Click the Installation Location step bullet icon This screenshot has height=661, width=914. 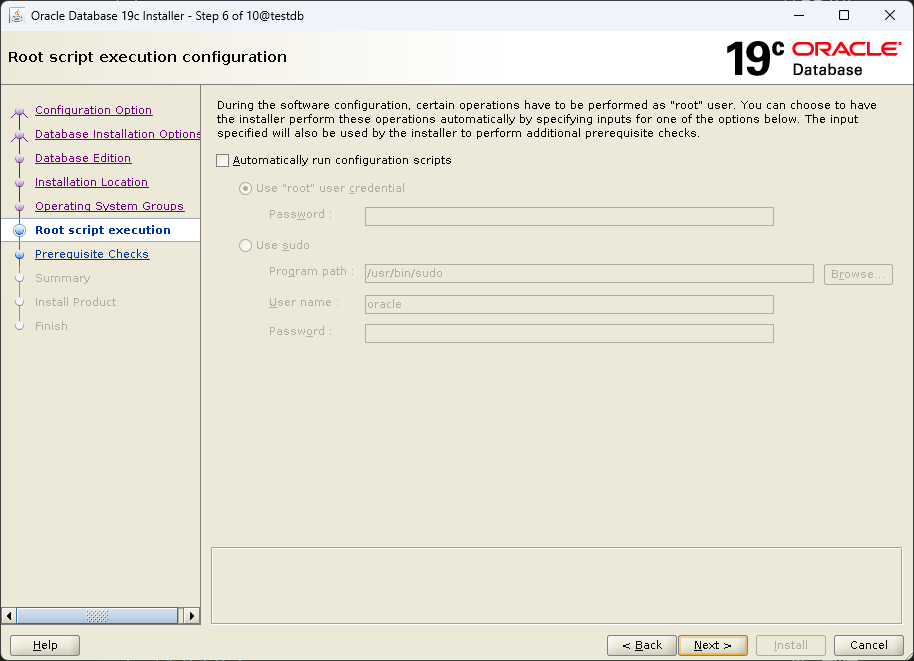pyautogui.click(x=20, y=182)
